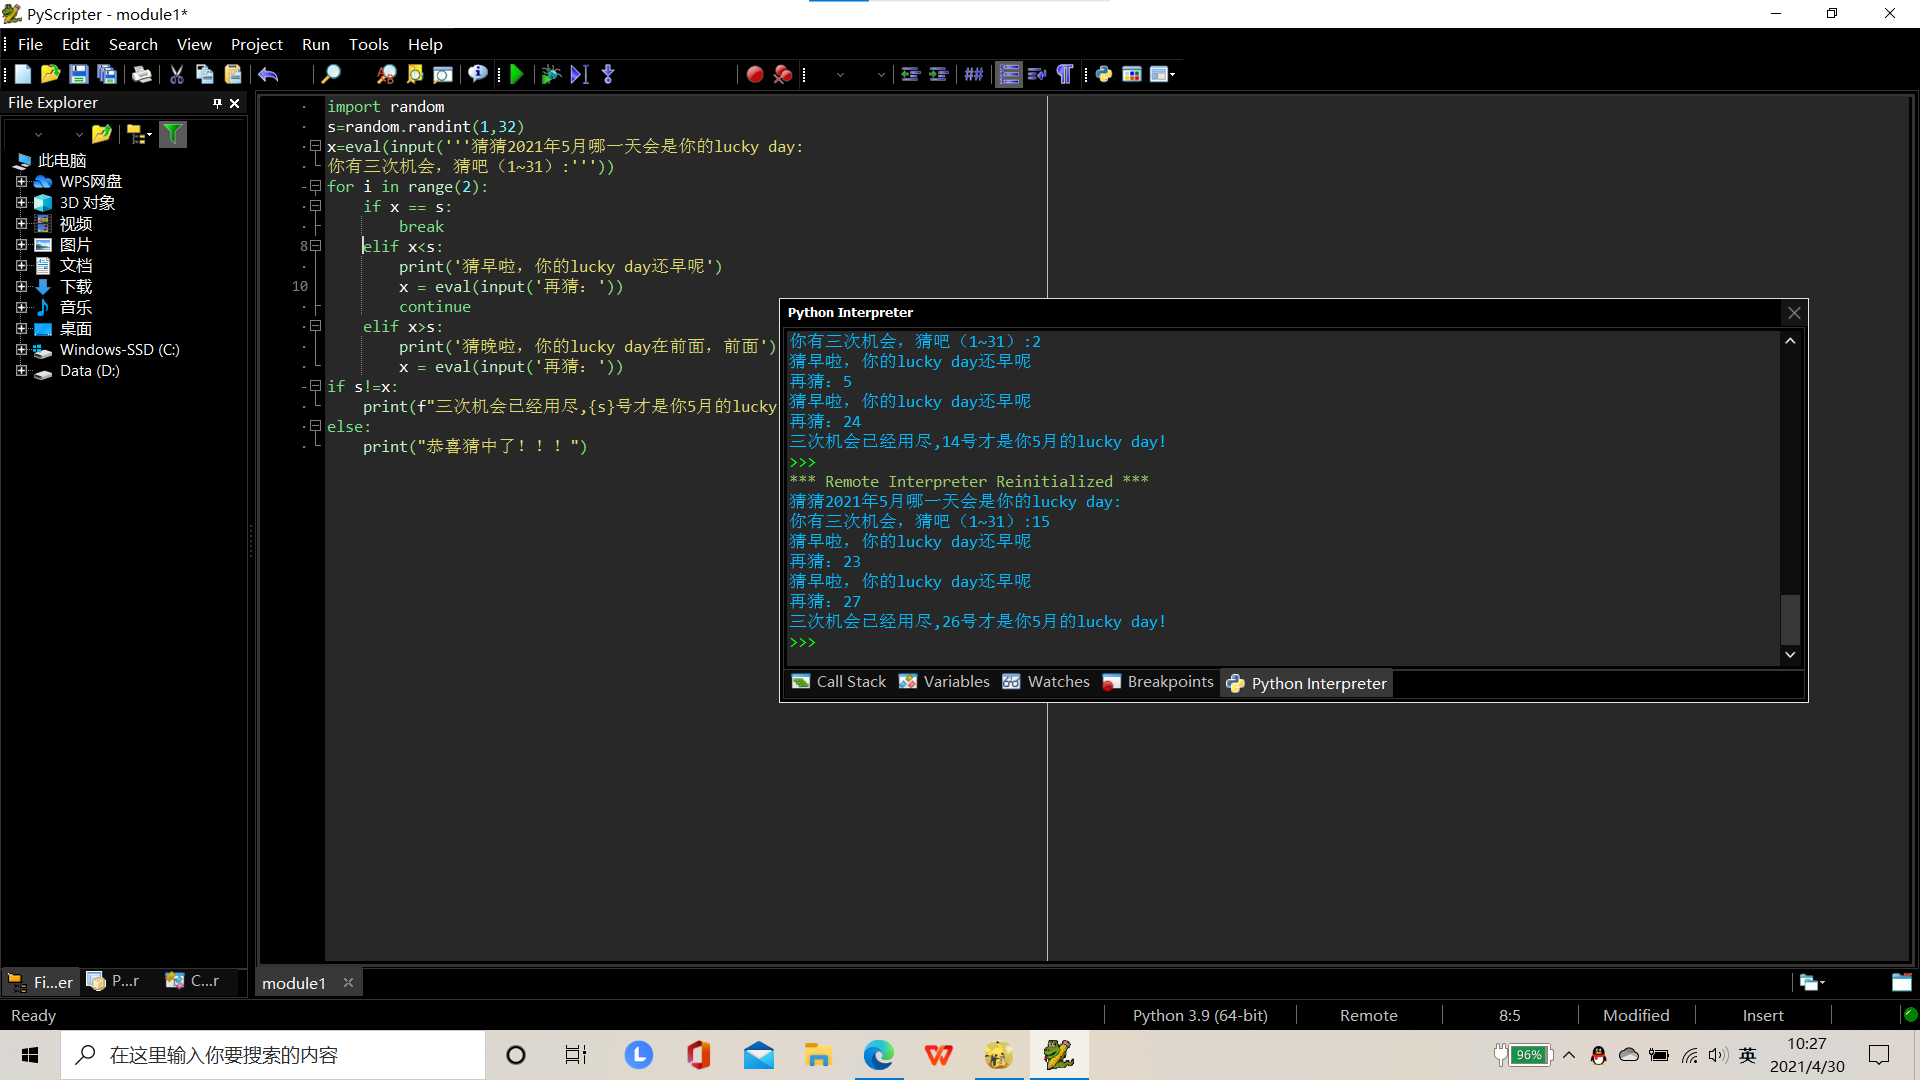Start the Debug bug icon
1920x1080 pixels.
(550, 74)
